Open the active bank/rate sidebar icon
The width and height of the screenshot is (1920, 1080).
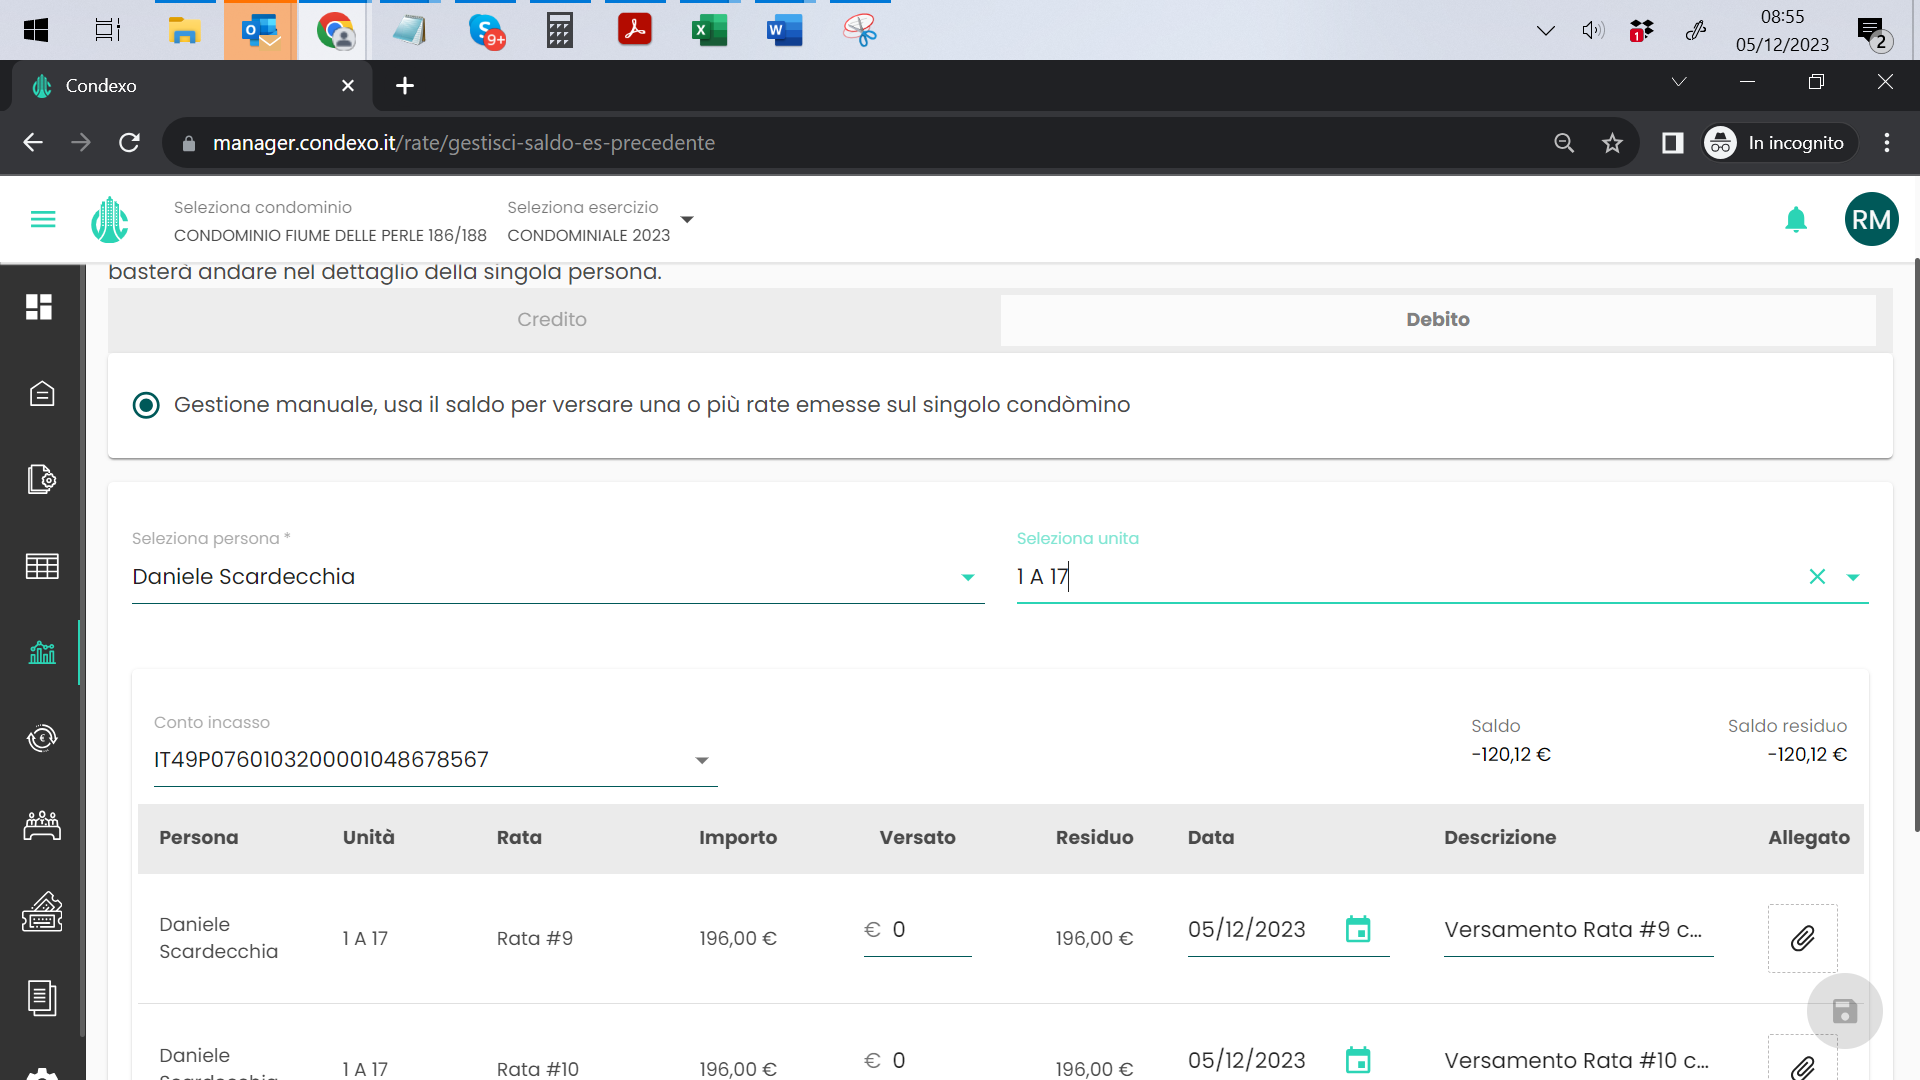pyautogui.click(x=42, y=653)
